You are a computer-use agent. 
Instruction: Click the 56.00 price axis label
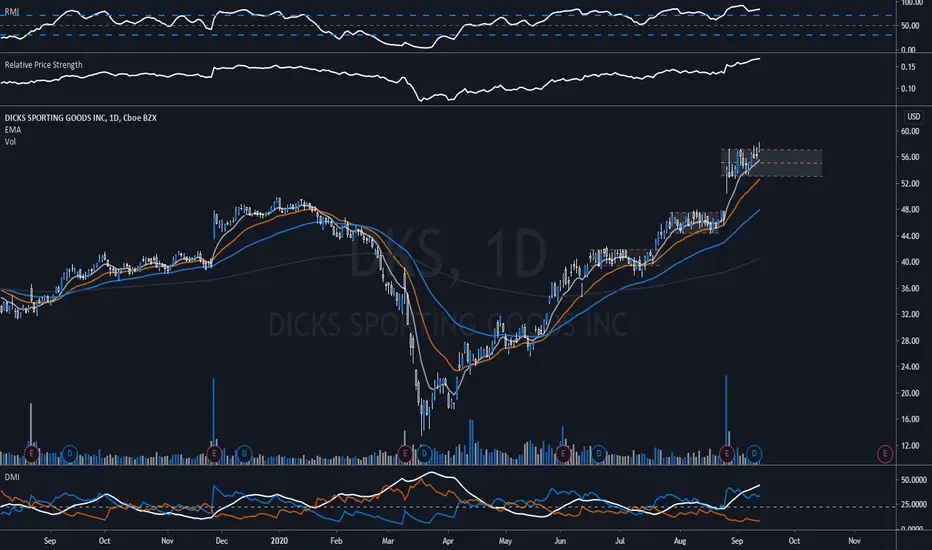coord(910,158)
